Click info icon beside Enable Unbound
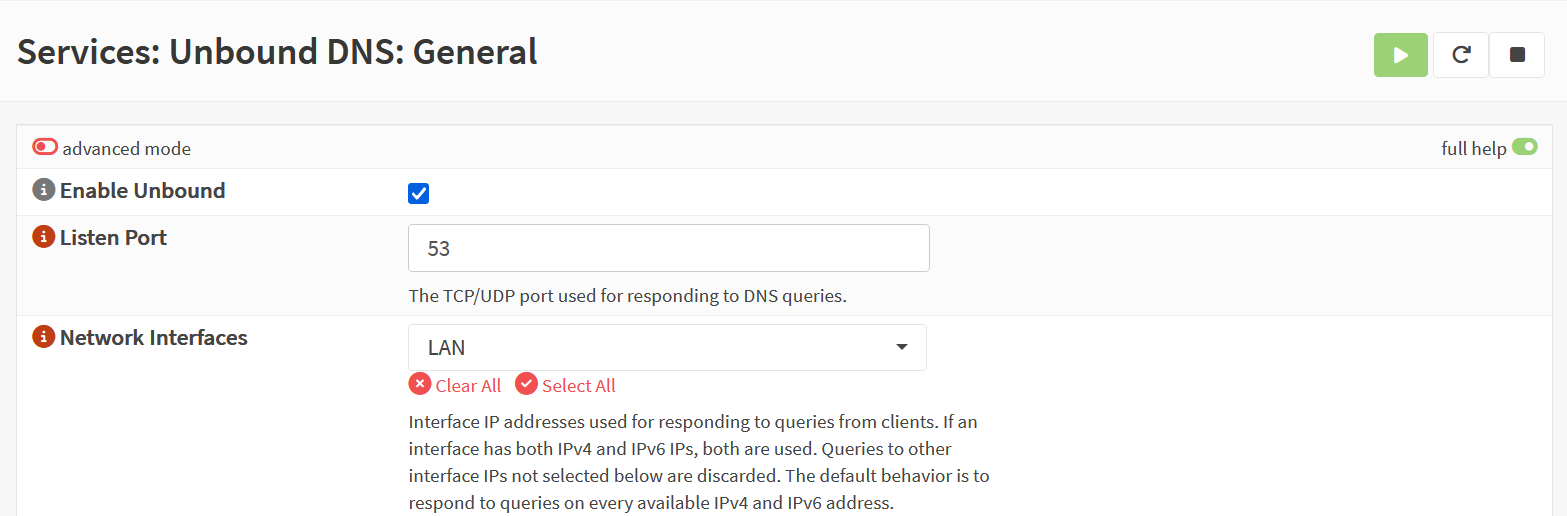The image size is (1567, 516). point(43,190)
